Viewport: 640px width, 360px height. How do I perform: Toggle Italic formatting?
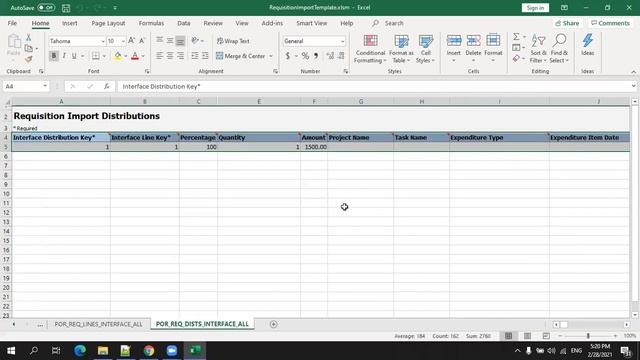coord(64,56)
